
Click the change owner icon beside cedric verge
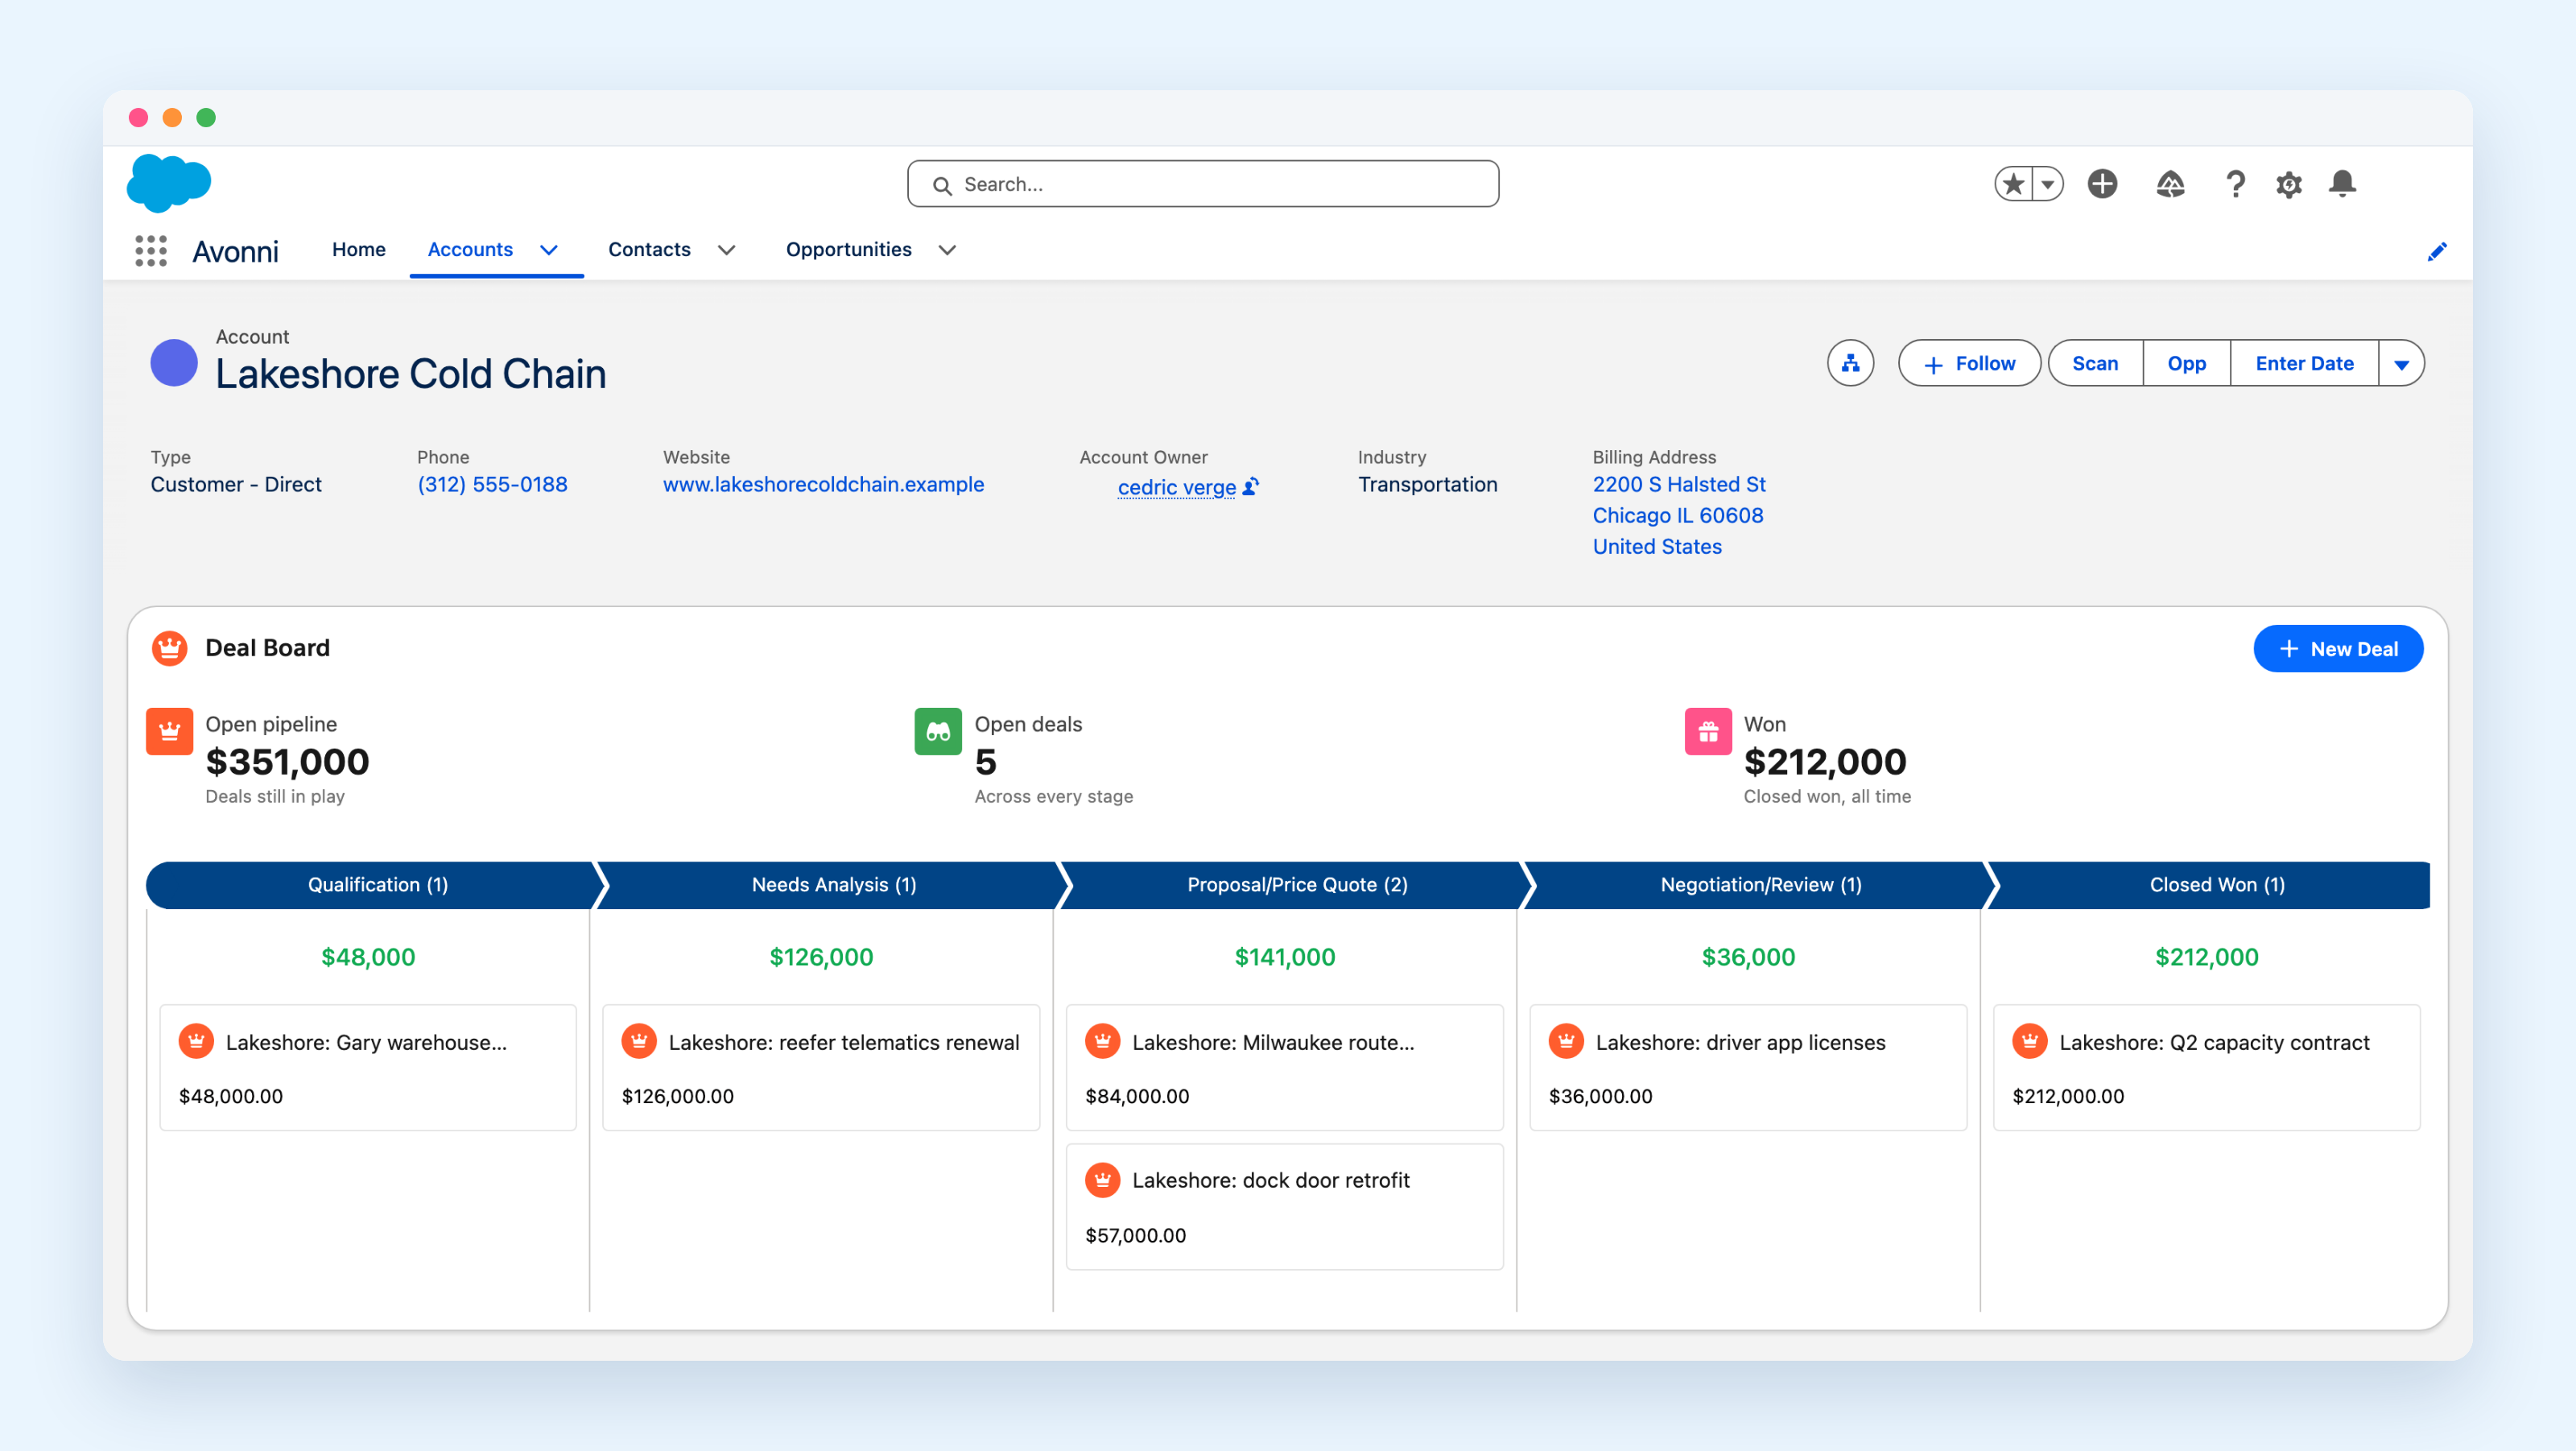pos(1251,487)
